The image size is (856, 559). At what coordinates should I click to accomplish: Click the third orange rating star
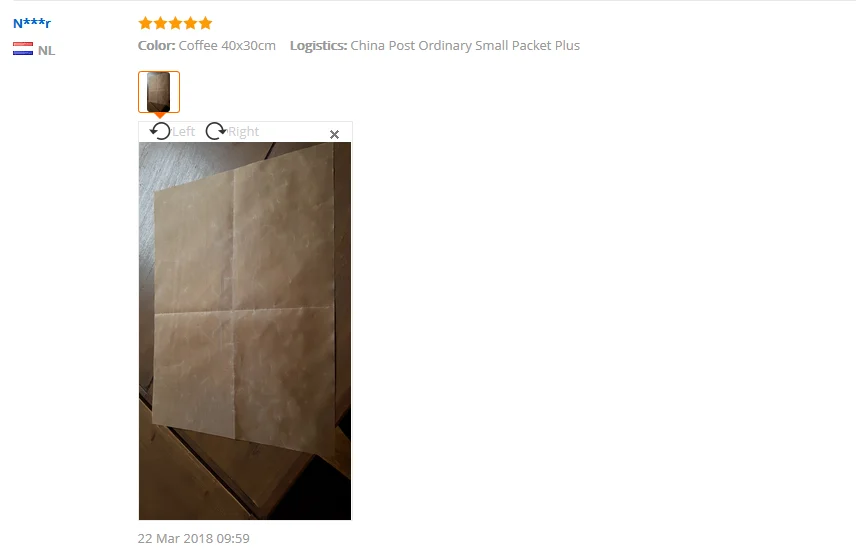[175, 23]
